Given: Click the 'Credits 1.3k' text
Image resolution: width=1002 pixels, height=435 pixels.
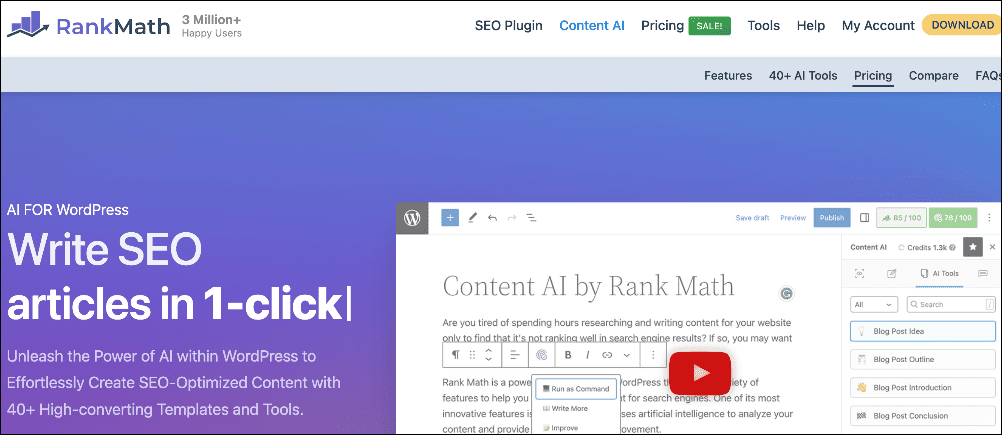Looking at the screenshot, I should (x=927, y=247).
